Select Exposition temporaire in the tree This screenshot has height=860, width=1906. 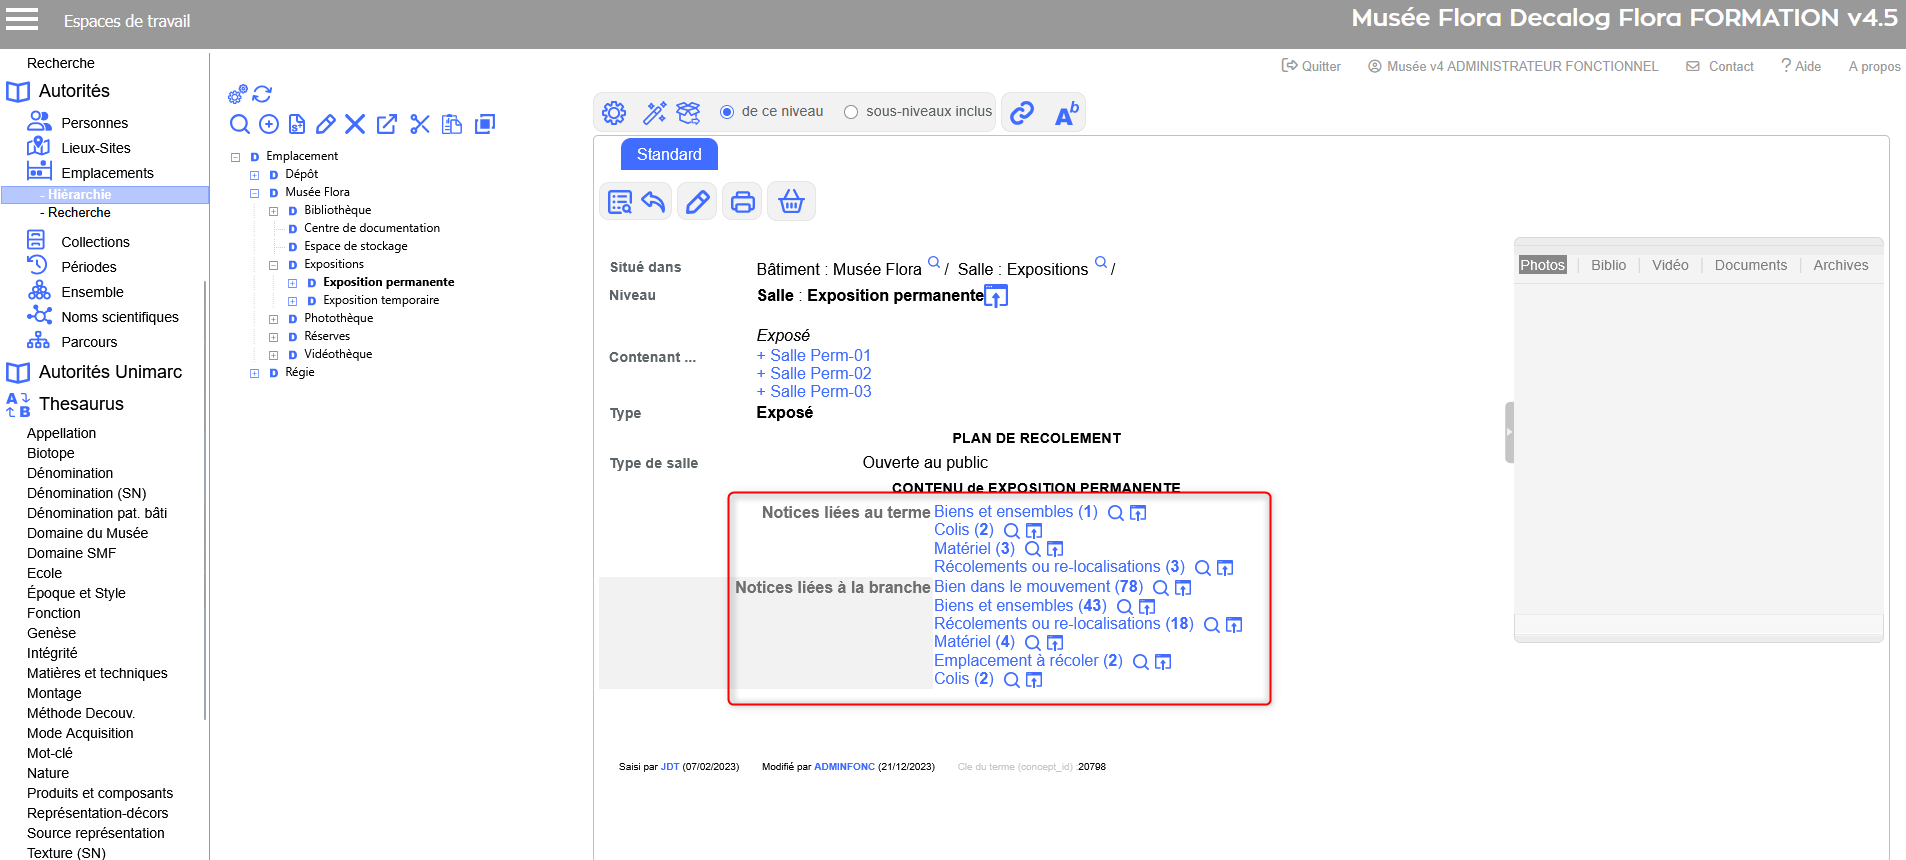point(381,300)
